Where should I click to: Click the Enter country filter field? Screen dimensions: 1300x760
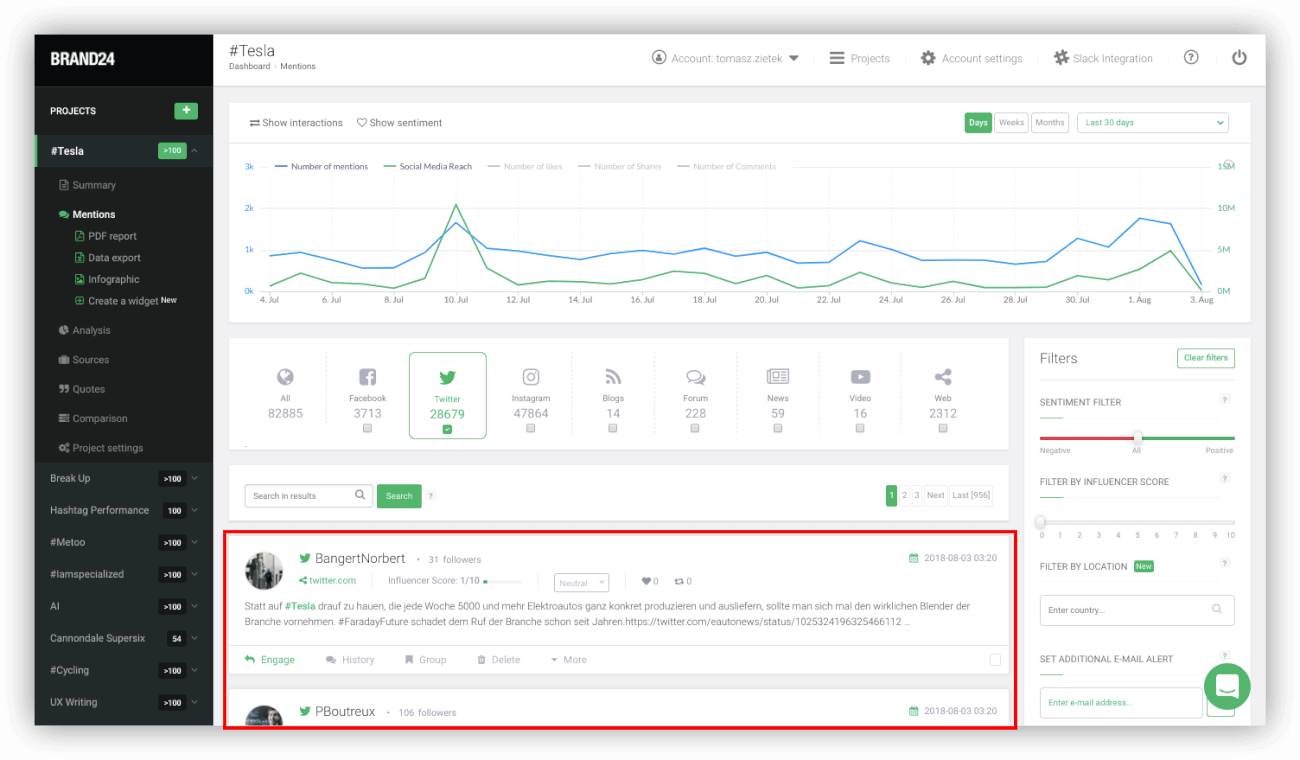click(1137, 609)
